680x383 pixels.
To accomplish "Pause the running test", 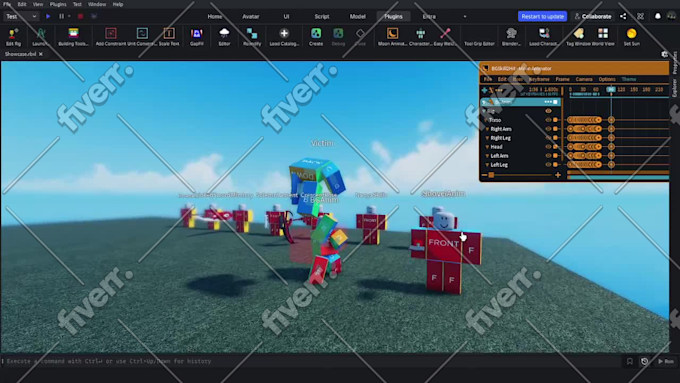I will point(62,16).
